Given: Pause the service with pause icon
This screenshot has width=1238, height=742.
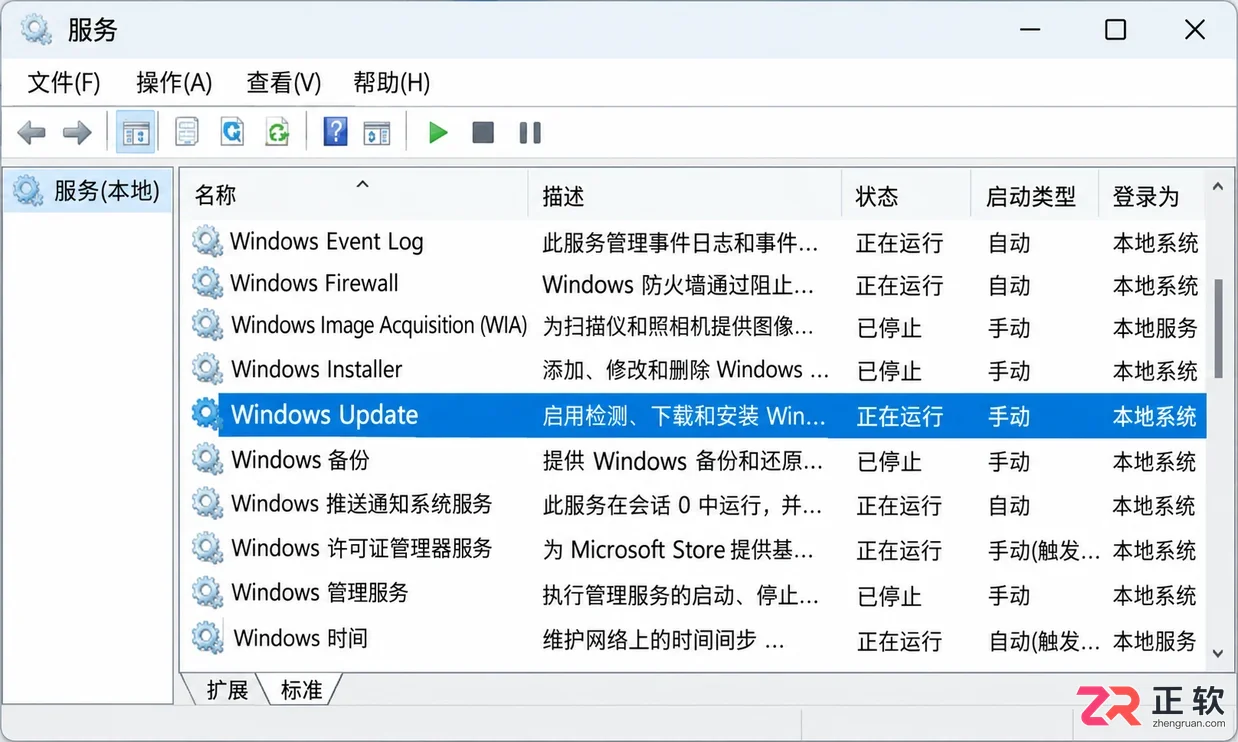Looking at the screenshot, I should point(530,132).
